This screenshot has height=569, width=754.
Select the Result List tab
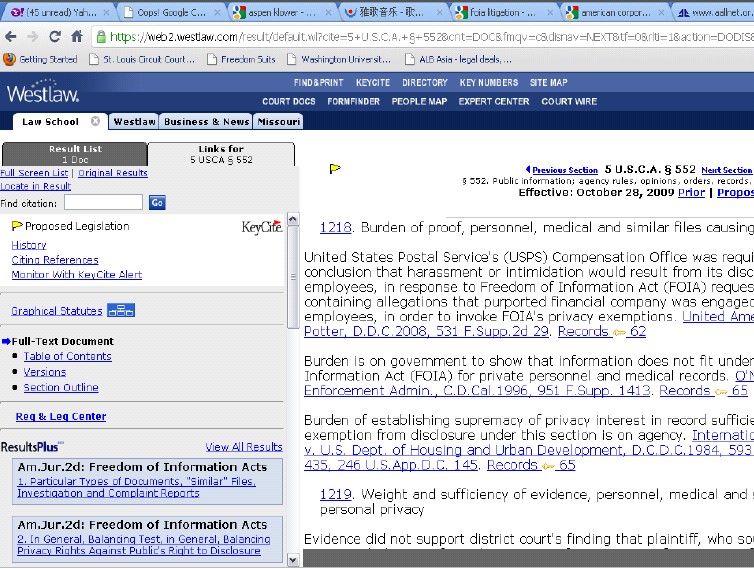(x=75, y=154)
